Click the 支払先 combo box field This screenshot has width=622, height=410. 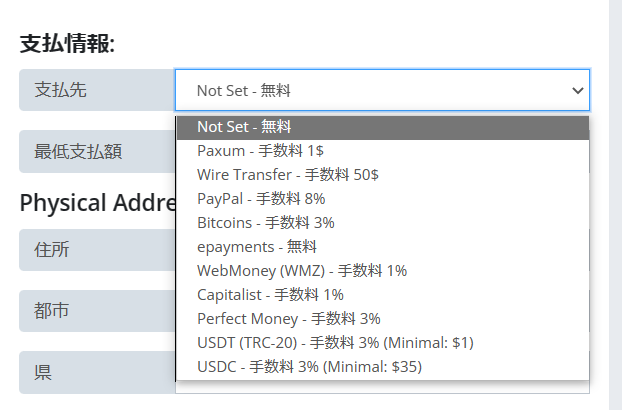370,90
